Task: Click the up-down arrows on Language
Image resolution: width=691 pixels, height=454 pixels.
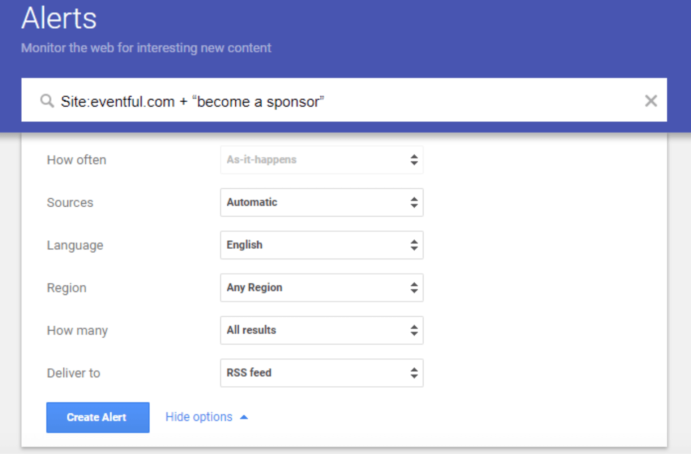Action: click(x=414, y=245)
